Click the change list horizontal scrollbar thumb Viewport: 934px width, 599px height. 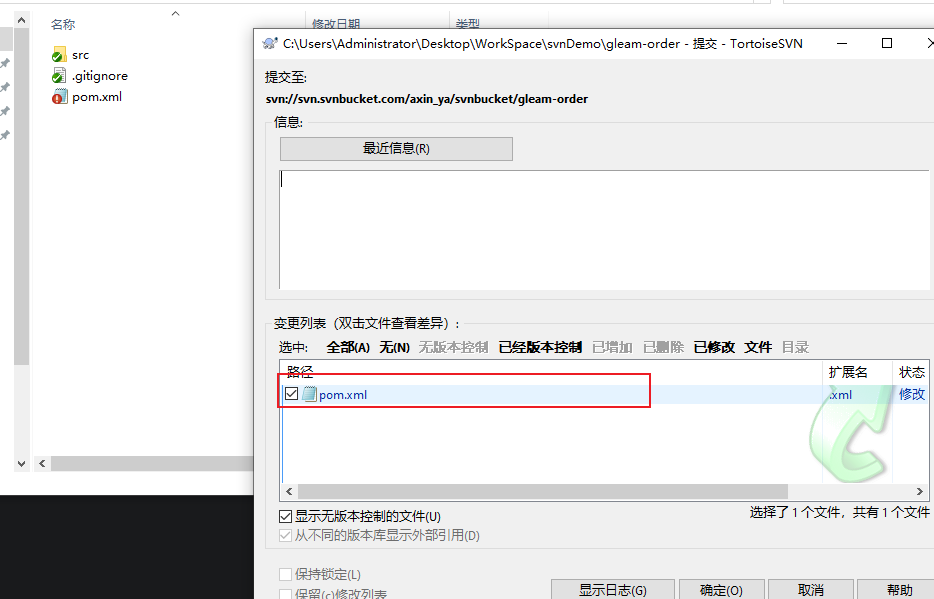[x=543, y=491]
